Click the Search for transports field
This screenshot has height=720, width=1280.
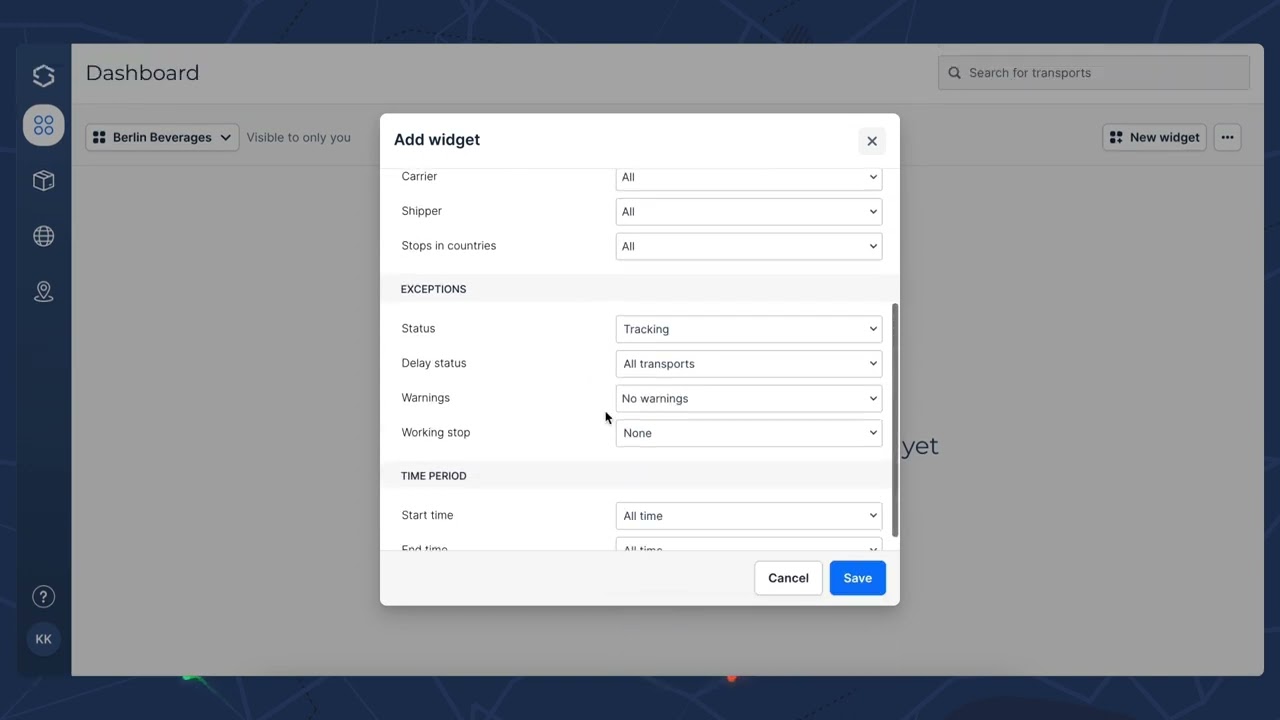[1093, 73]
